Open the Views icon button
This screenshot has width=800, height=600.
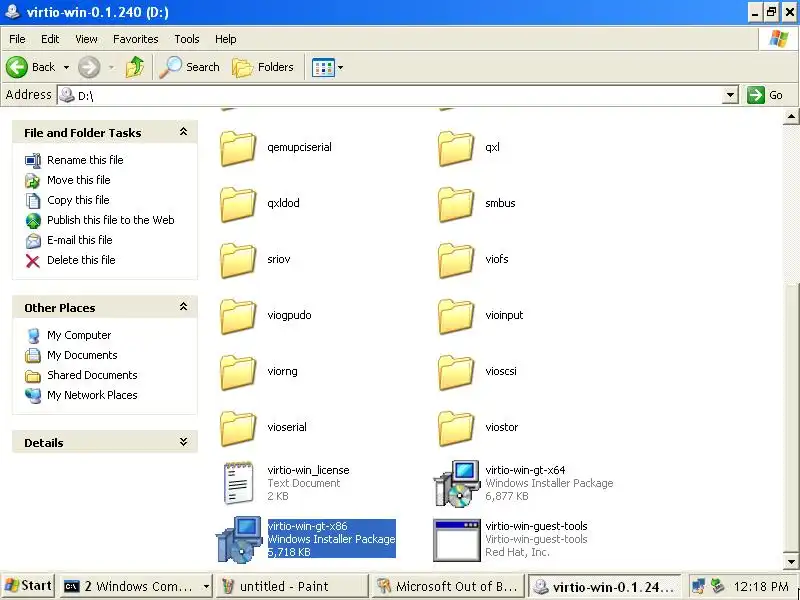tap(323, 67)
